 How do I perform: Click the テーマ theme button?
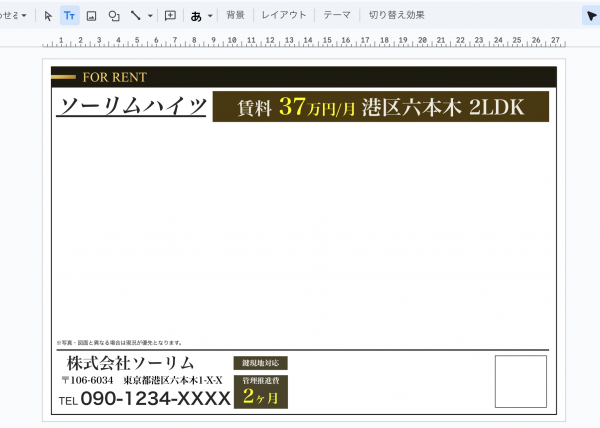coord(337,16)
